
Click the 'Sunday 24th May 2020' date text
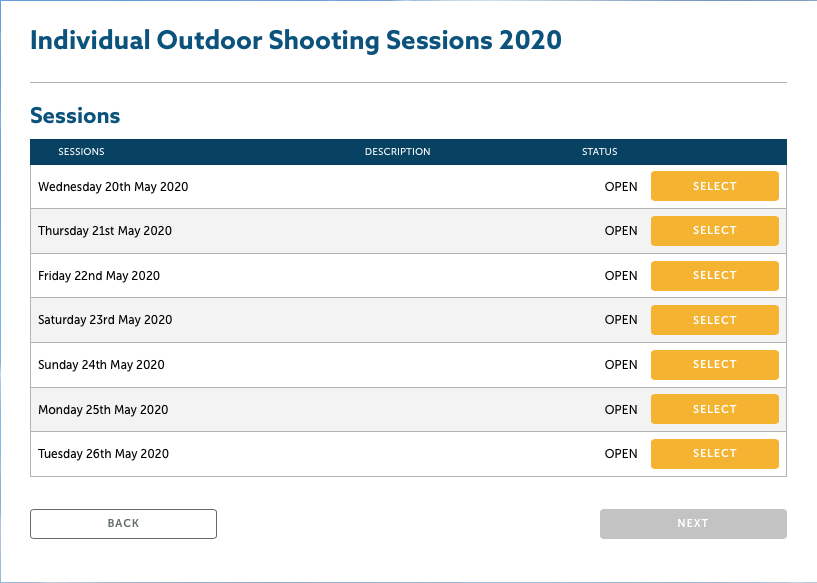click(101, 365)
